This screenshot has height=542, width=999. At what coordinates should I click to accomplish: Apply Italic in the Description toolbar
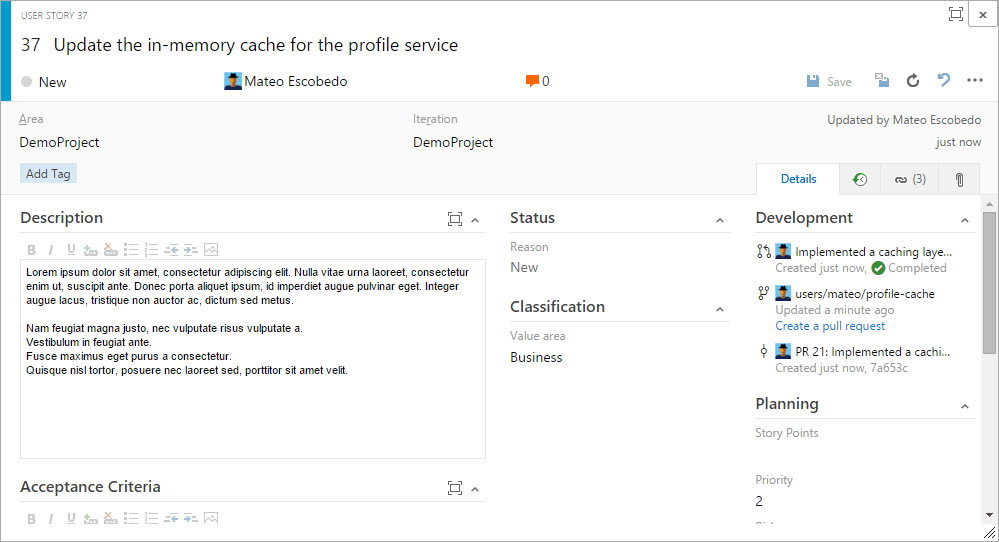click(x=51, y=250)
